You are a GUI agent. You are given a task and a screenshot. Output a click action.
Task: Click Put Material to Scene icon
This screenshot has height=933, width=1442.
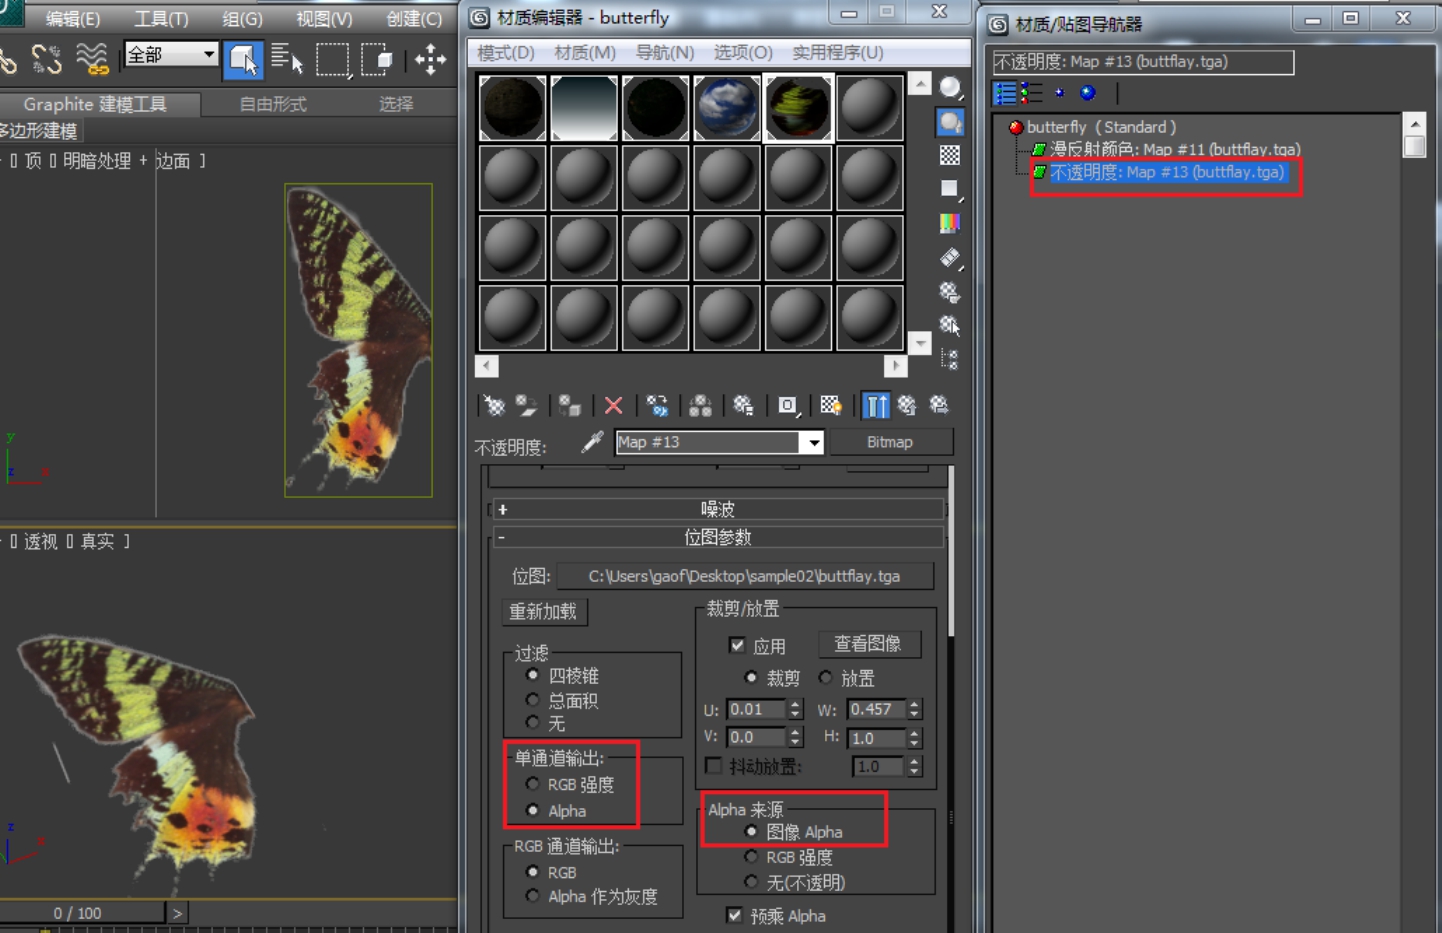(527, 405)
